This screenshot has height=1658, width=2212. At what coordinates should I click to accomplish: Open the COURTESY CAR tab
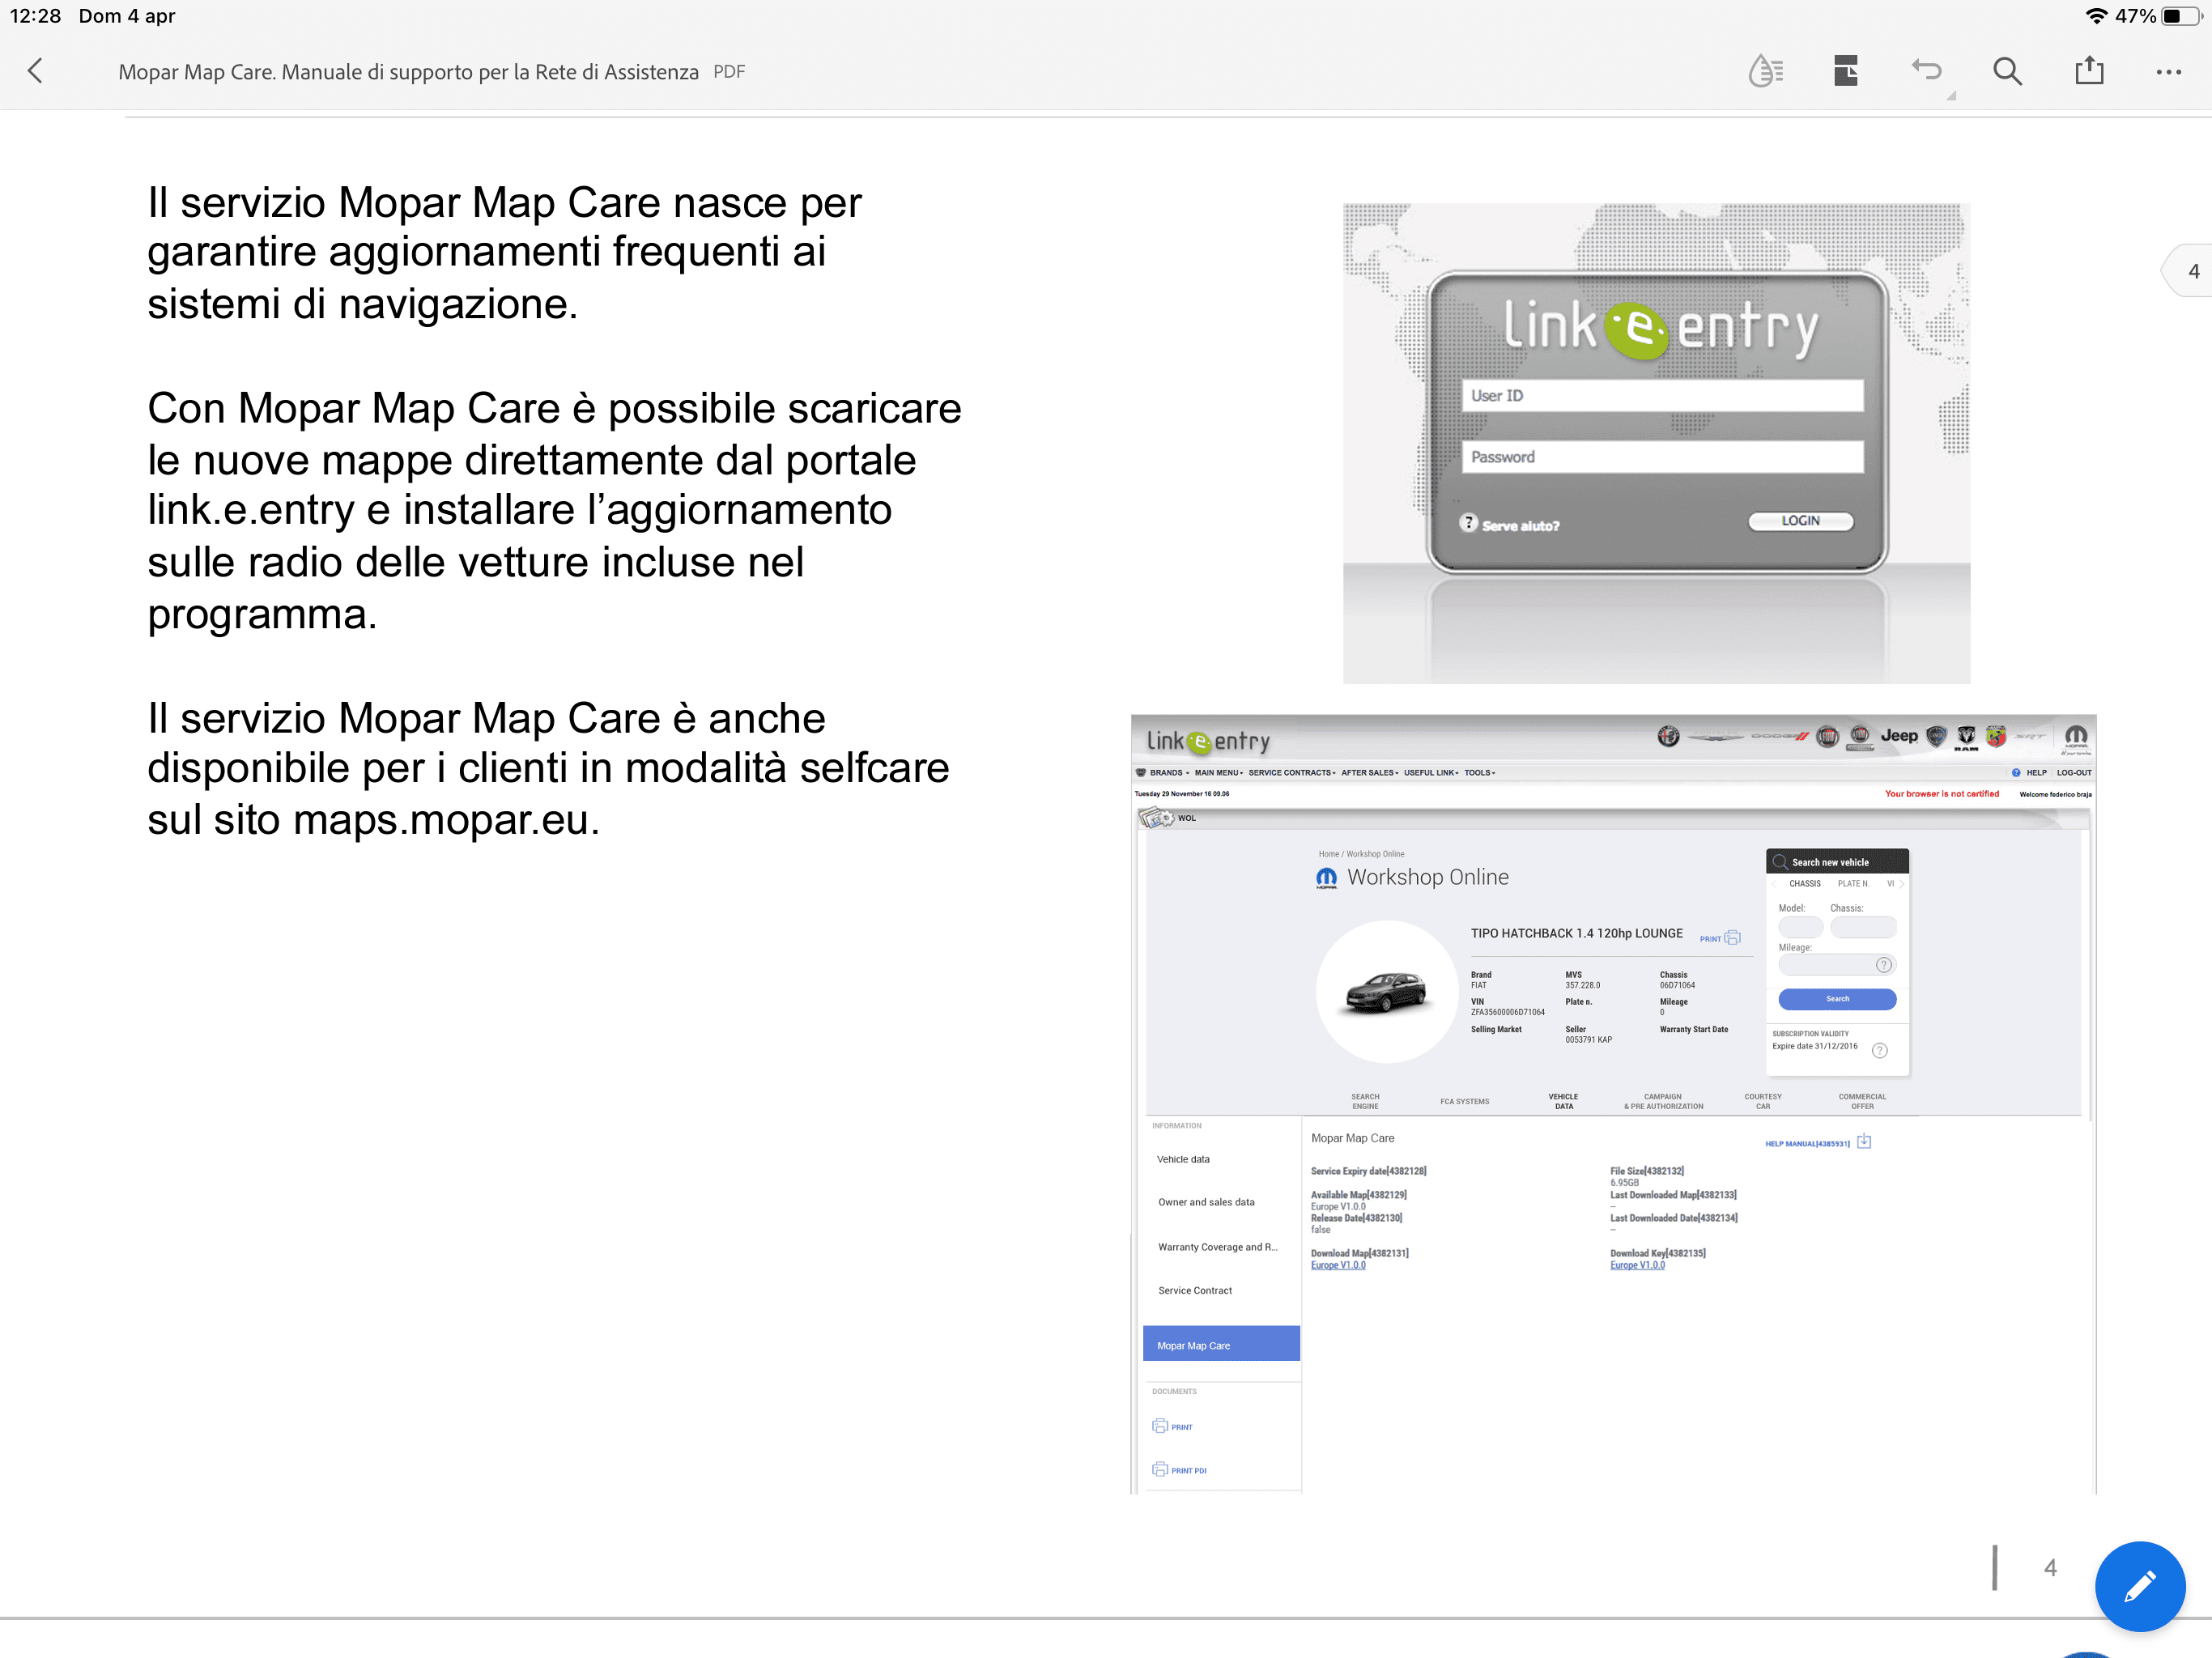[x=1763, y=1101]
